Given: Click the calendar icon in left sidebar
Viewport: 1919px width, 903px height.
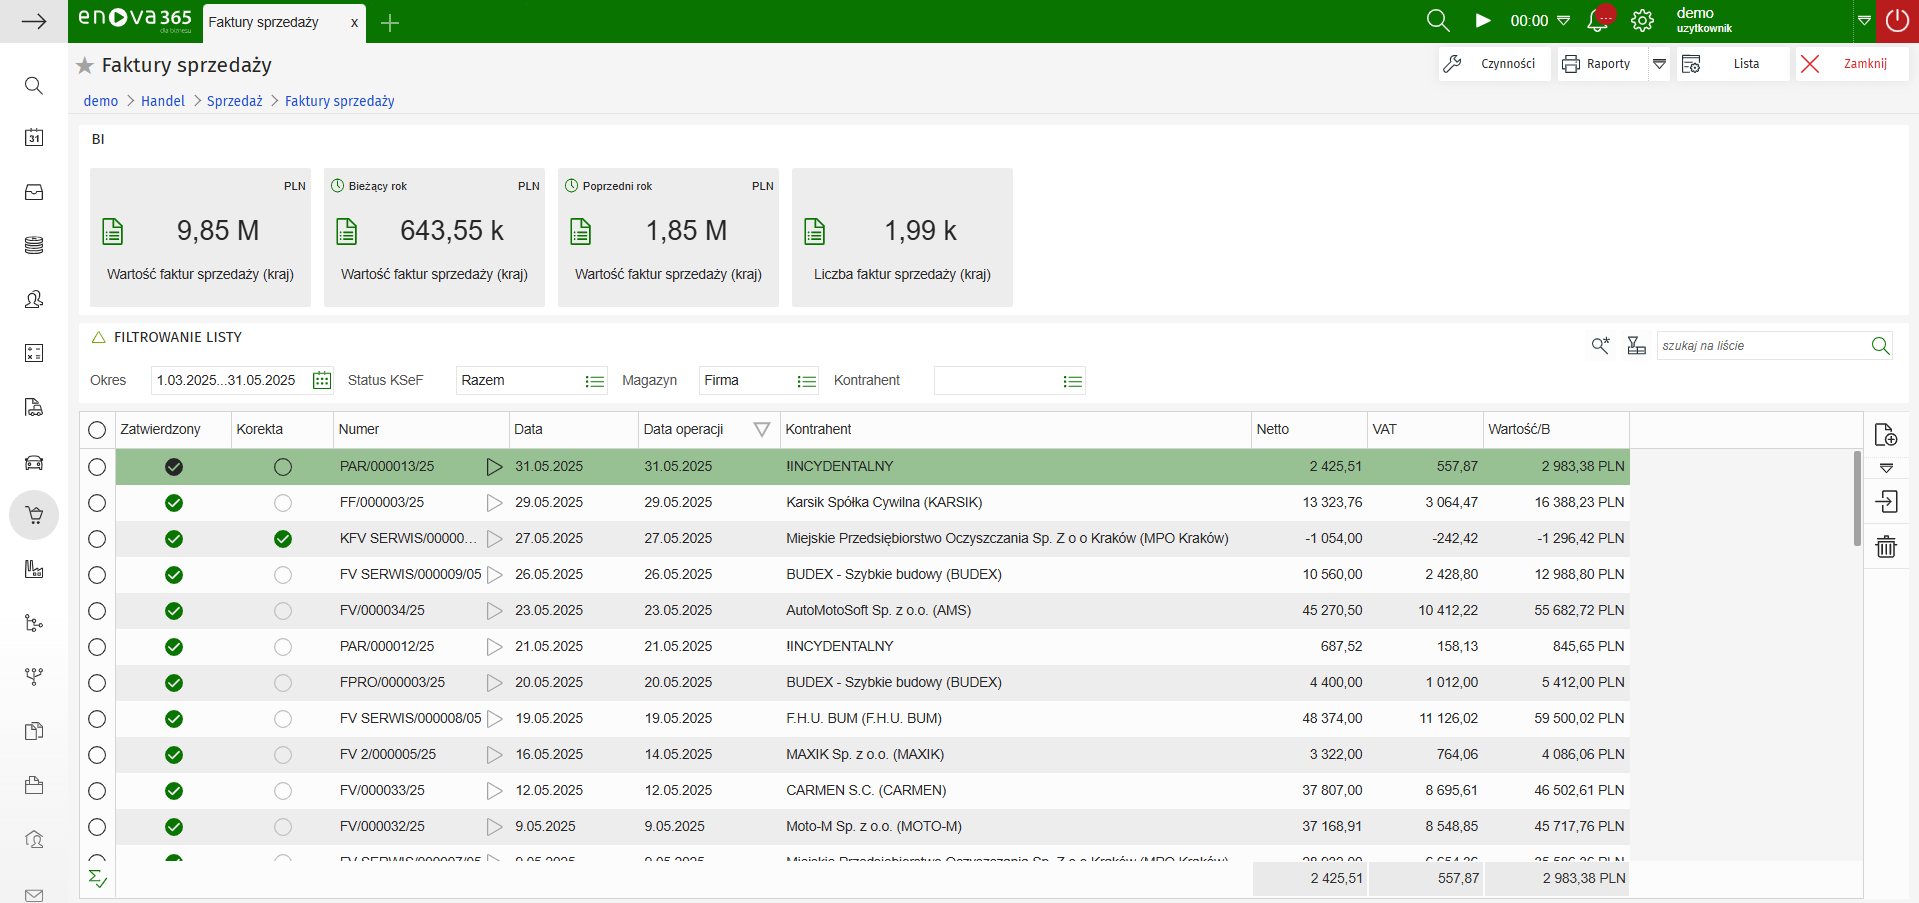Looking at the screenshot, I should pos(34,138).
